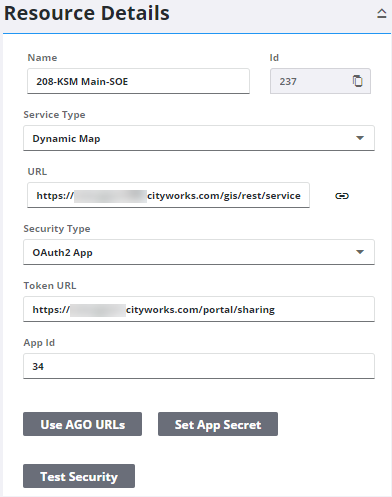This screenshot has width=392, height=497.
Task: Open the URL link icon
Action: 342,196
